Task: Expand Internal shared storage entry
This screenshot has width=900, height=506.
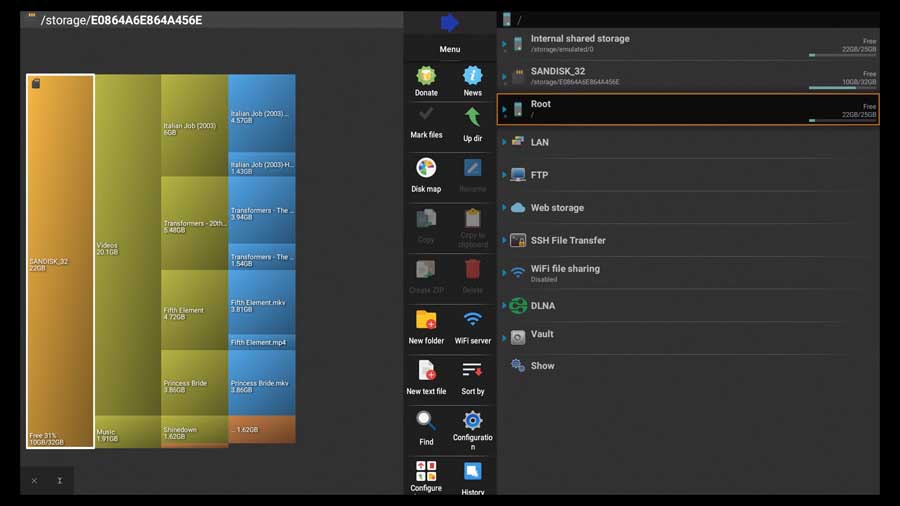Action: [x=504, y=44]
